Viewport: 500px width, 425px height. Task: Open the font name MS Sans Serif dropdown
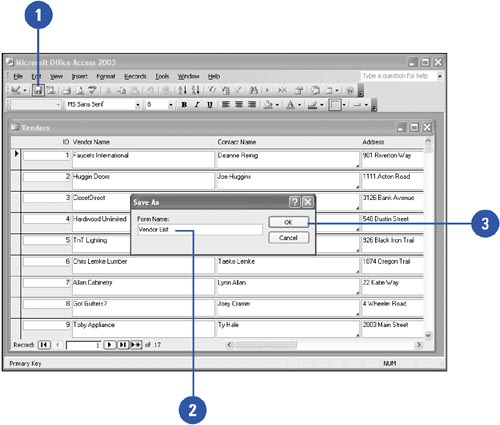point(138,105)
